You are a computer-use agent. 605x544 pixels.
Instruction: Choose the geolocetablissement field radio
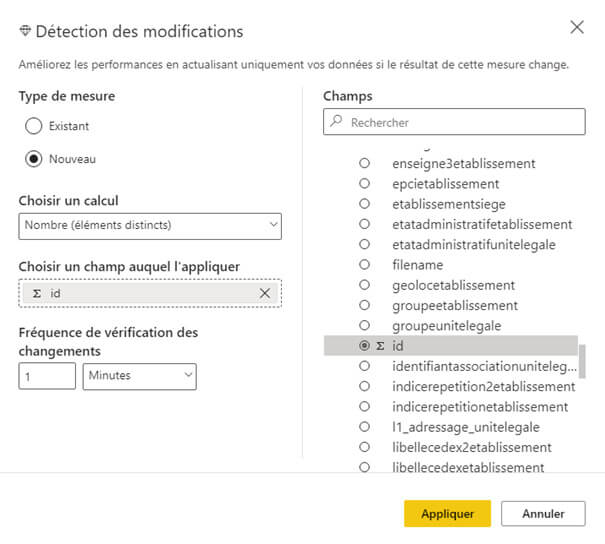click(x=364, y=285)
